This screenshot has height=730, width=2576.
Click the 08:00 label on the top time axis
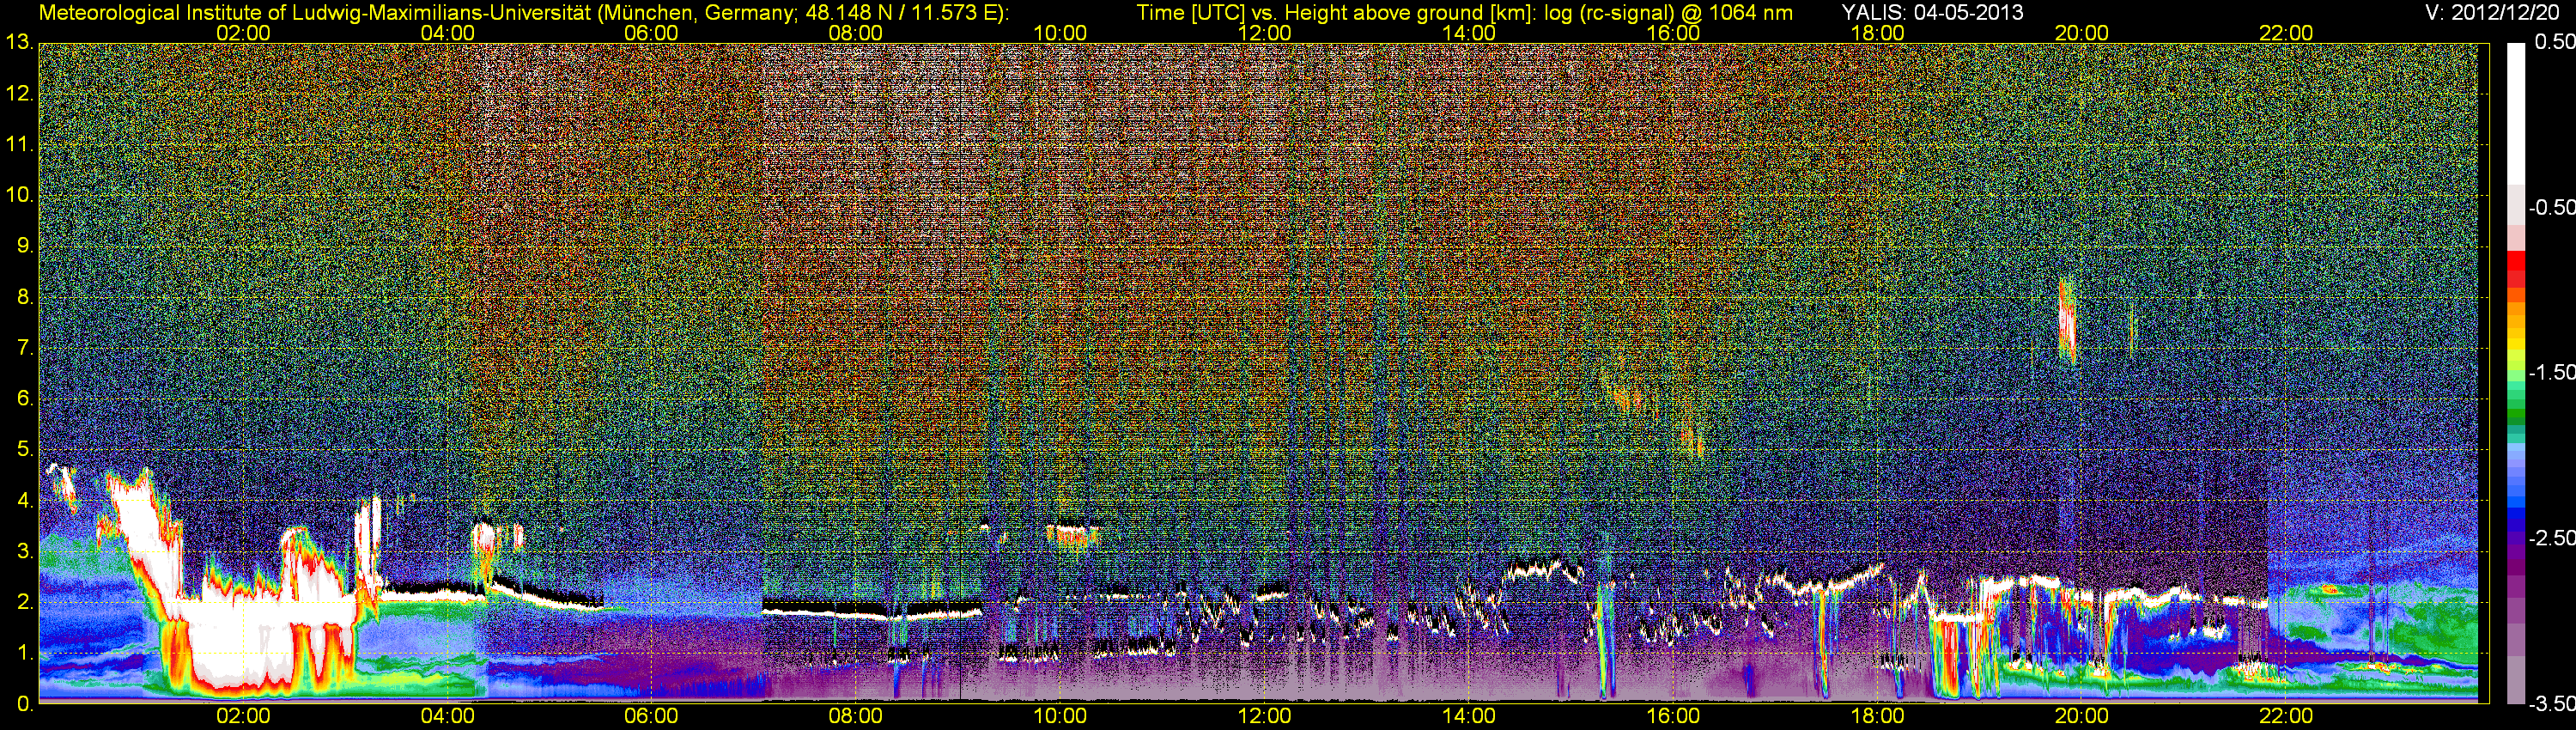pos(856,33)
